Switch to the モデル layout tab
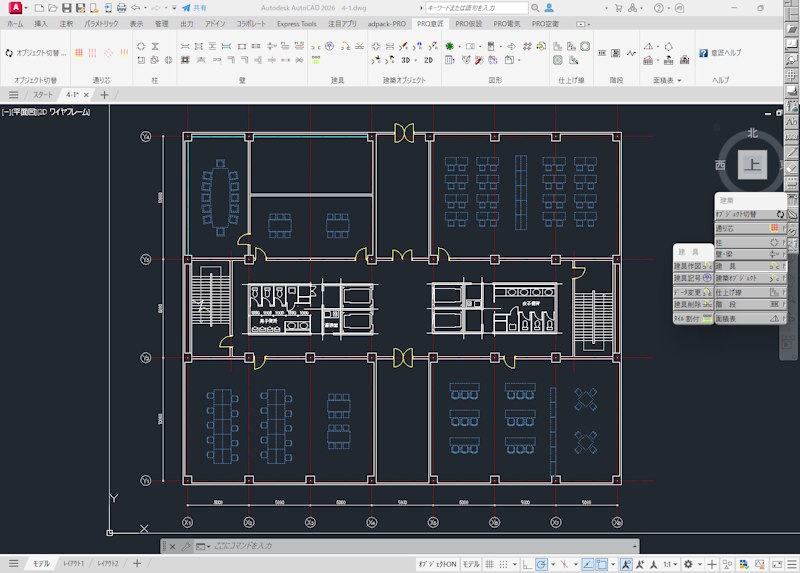Screen dimensions: 800x573 click(41, 564)
